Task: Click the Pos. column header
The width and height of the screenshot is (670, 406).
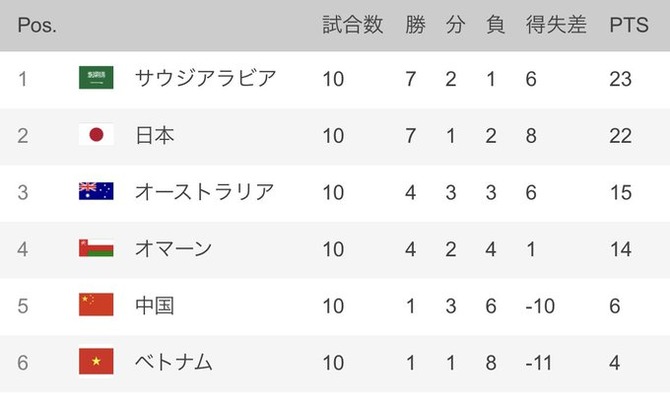Action: tap(37, 25)
